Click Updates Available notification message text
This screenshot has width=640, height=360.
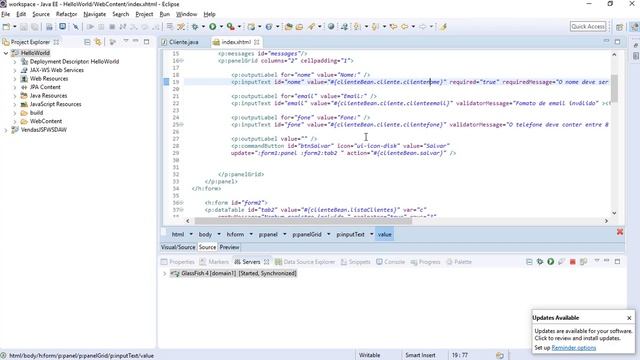583,335
